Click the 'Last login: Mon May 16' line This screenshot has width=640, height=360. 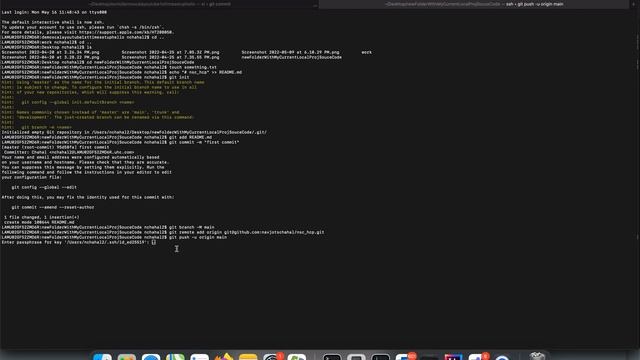point(54,12)
